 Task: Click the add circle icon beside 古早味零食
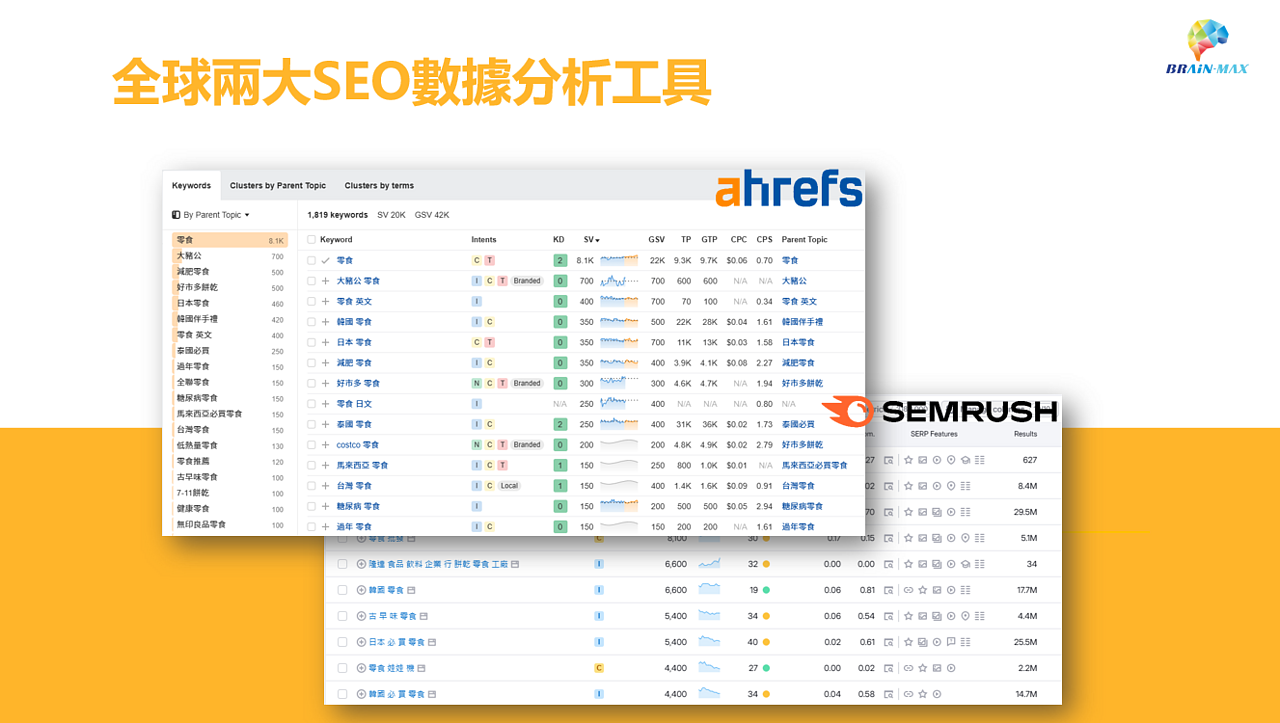pyautogui.click(x=362, y=616)
